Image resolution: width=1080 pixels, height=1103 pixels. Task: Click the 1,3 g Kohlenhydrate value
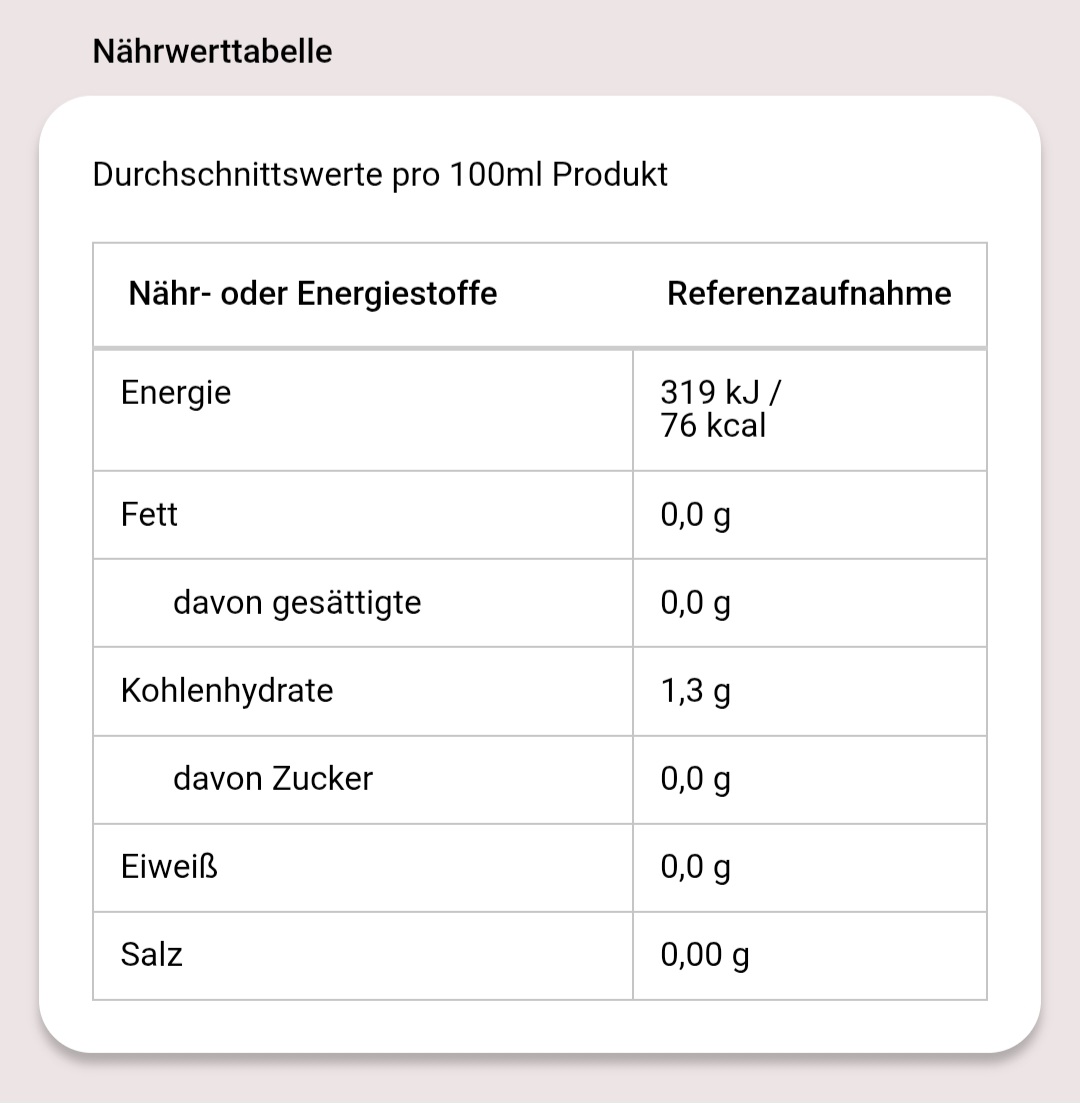696,692
